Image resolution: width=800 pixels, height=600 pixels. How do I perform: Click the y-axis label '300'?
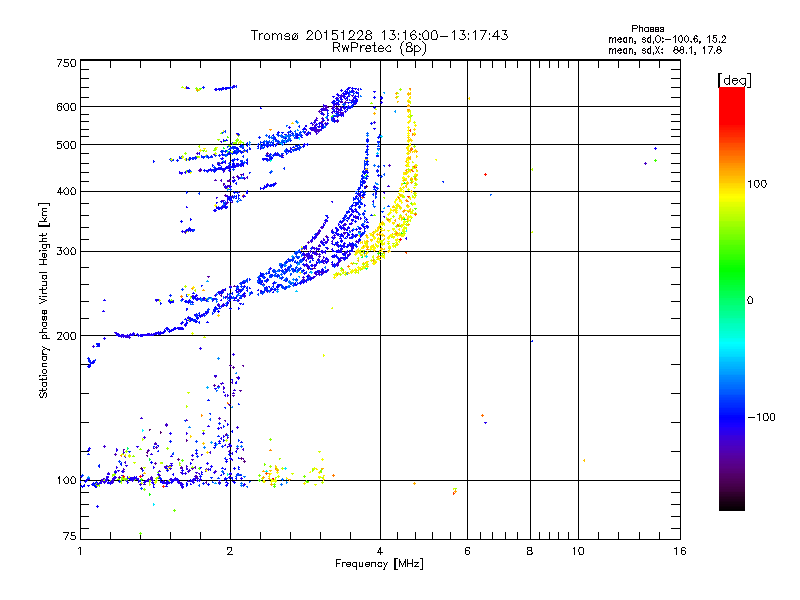[x=66, y=252]
